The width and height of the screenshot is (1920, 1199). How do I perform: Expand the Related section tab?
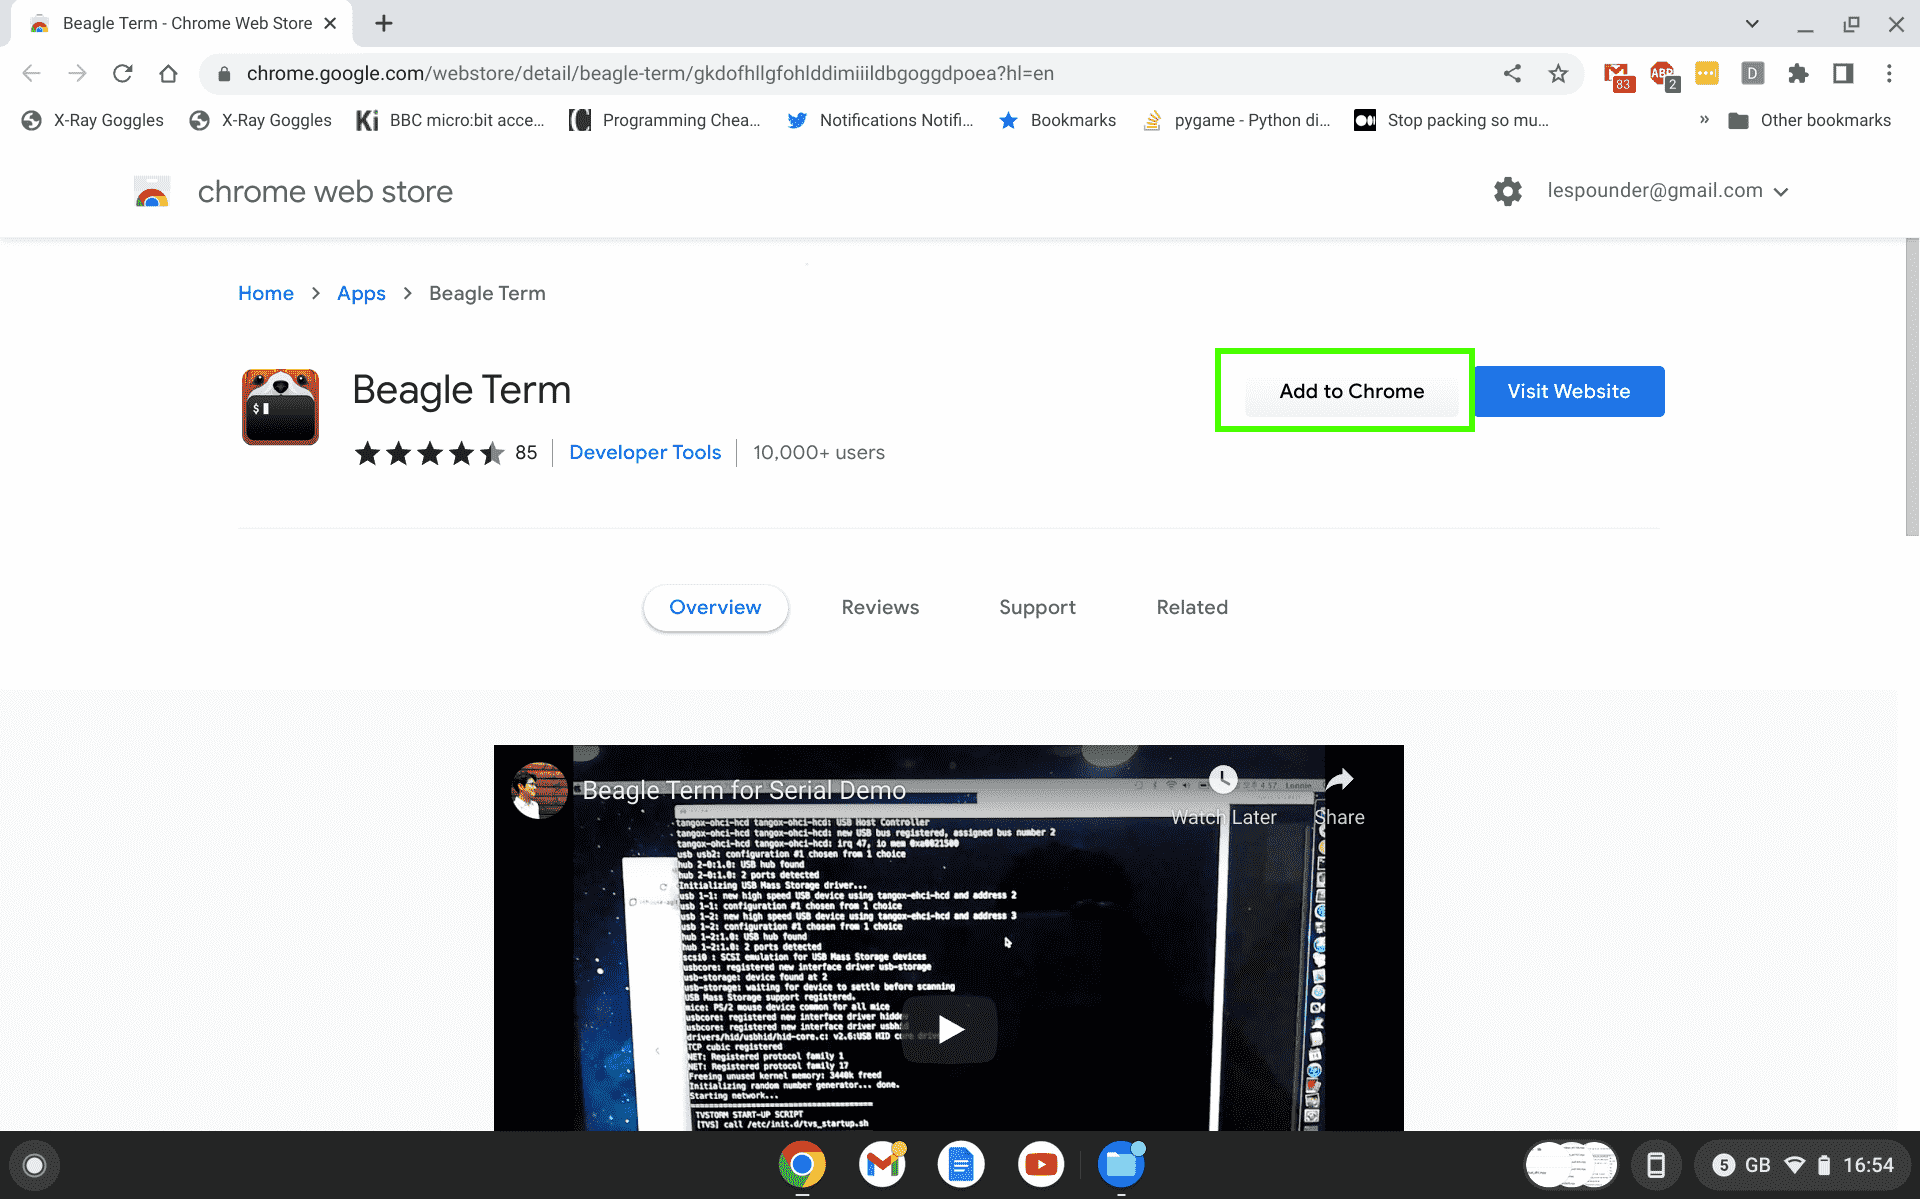pos(1192,606)
